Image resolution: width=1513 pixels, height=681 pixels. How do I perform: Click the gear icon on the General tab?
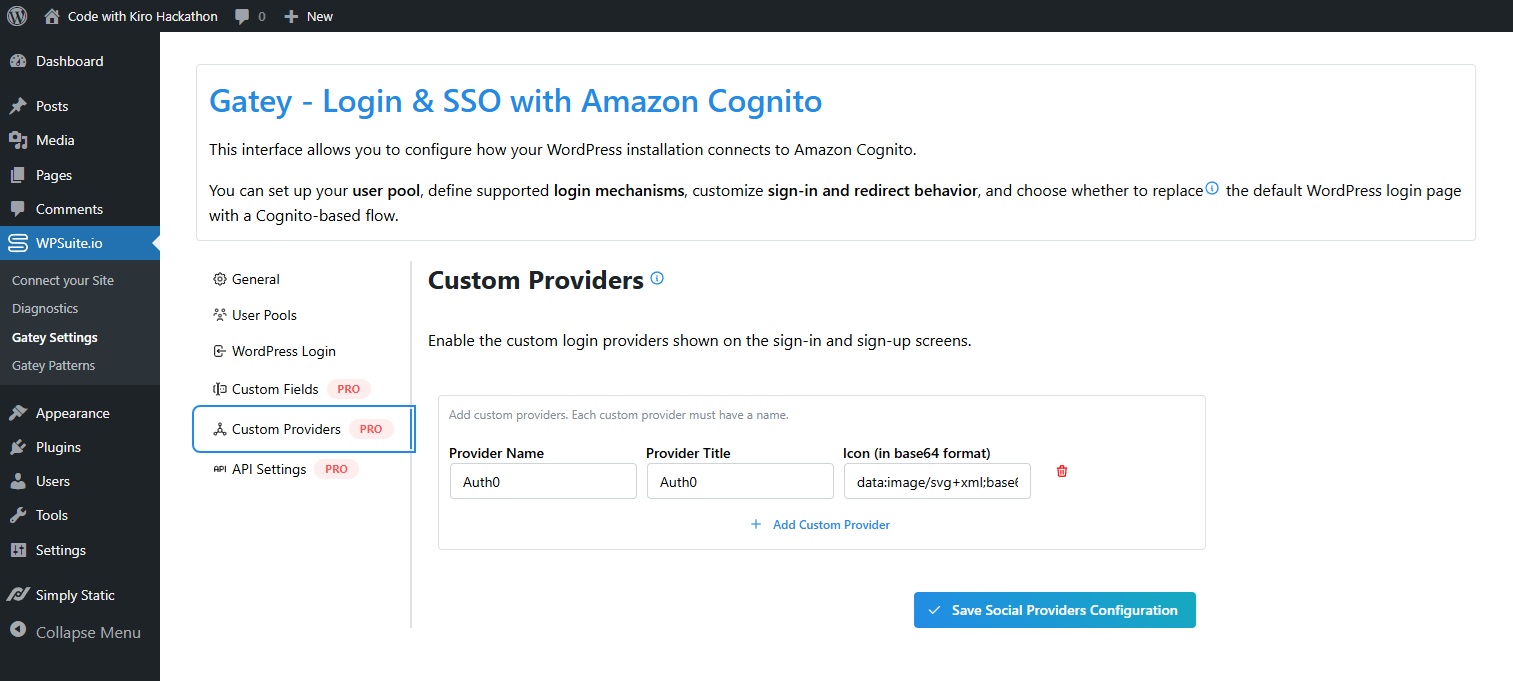219,278
